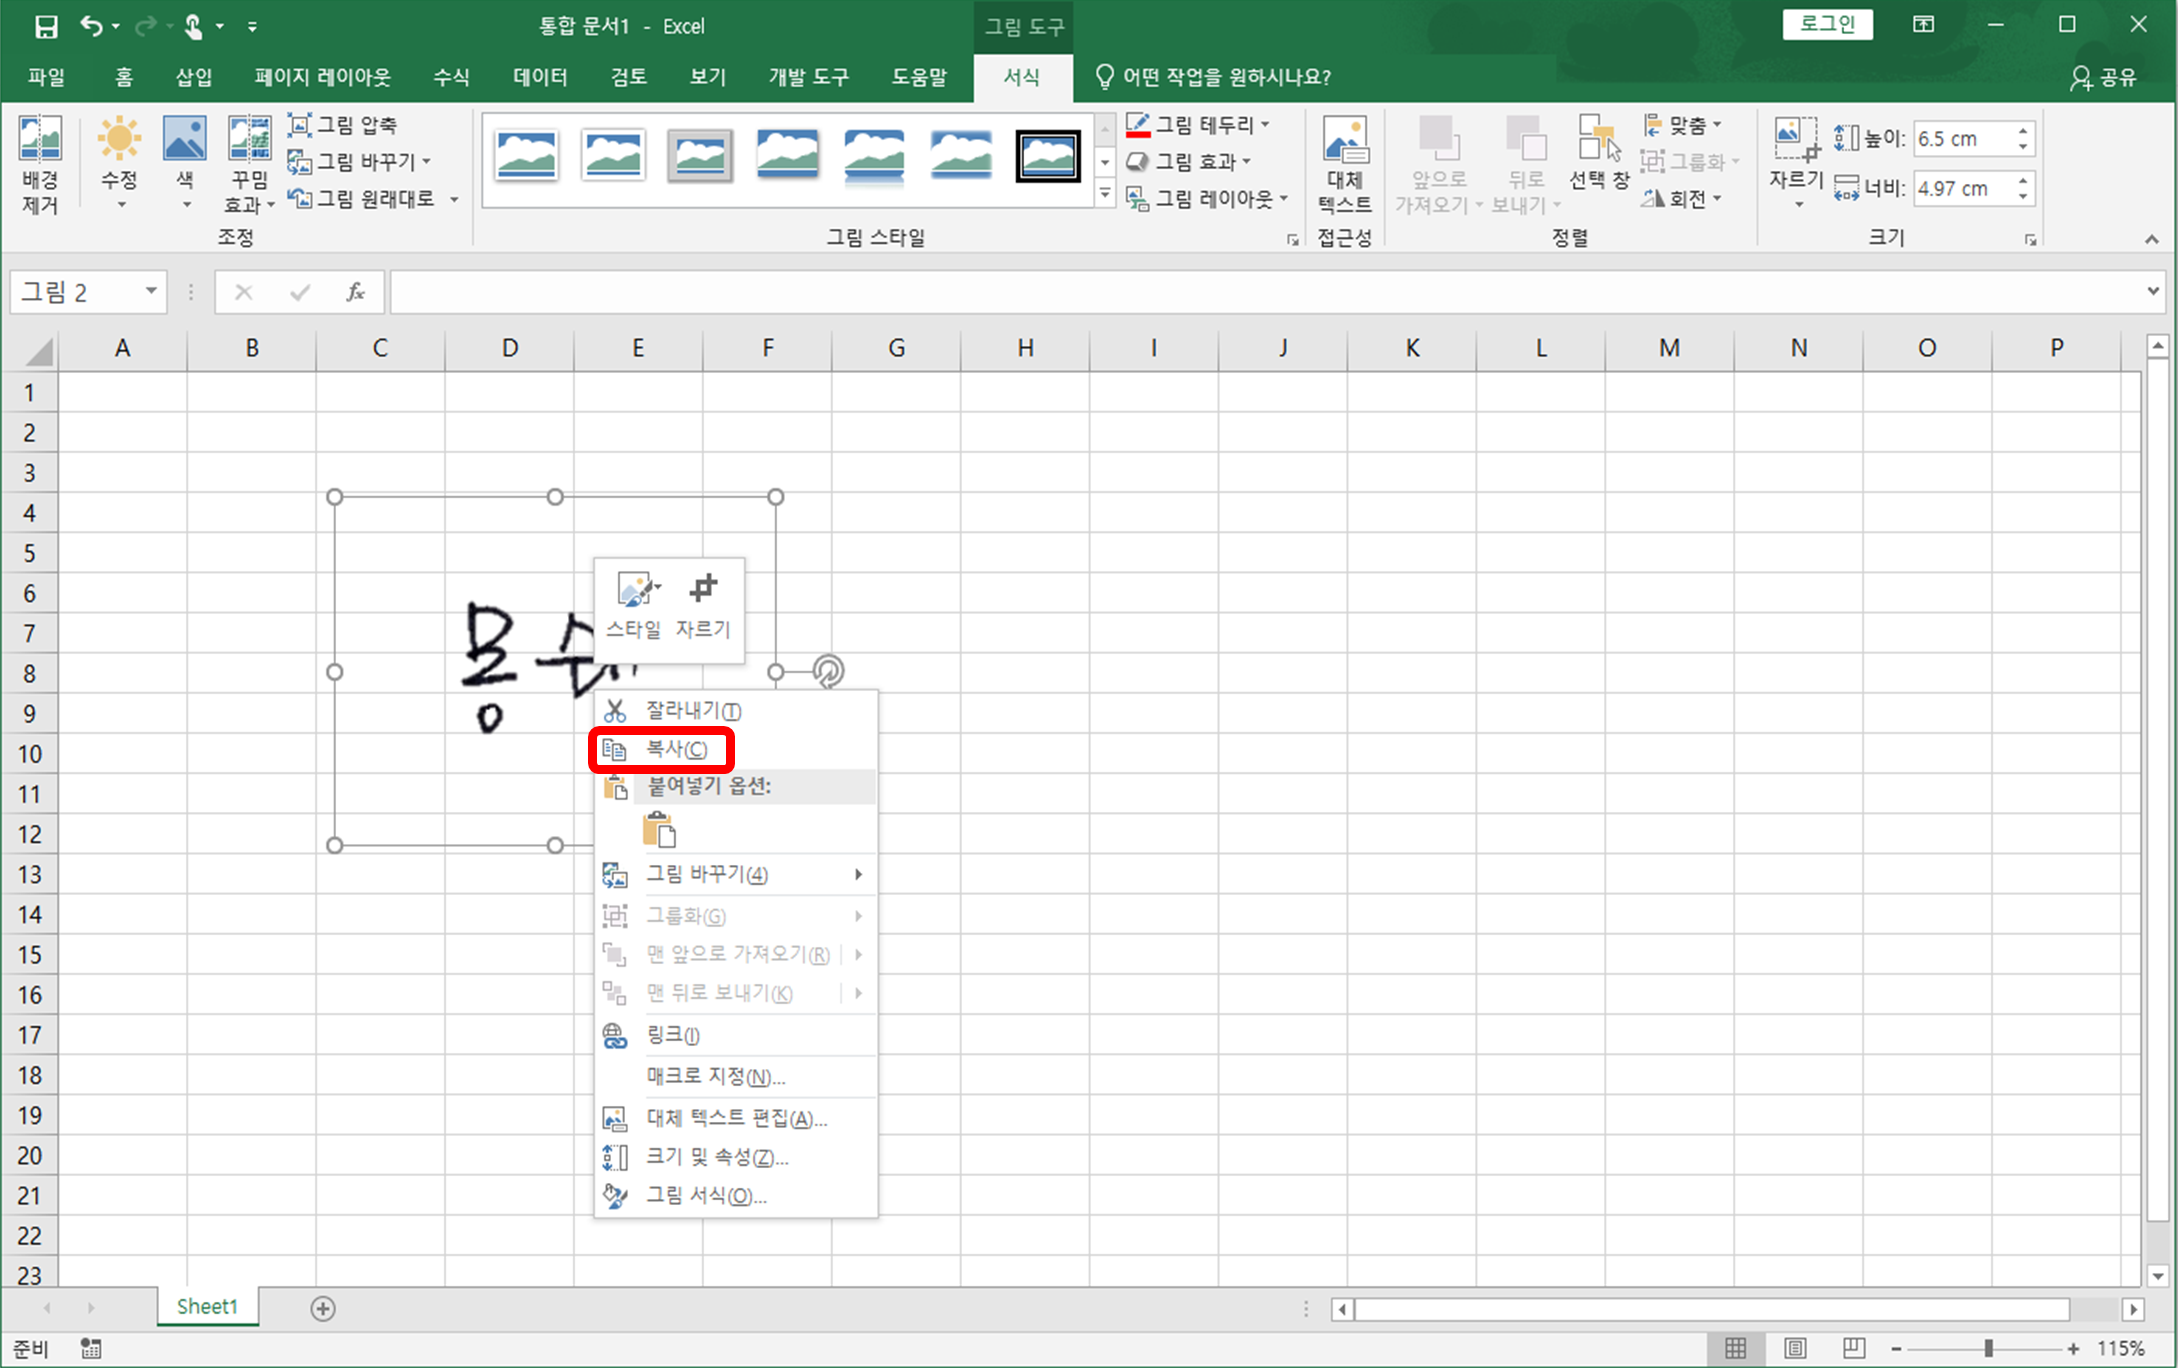Click the 로그인 (Sign in) button
This screenshot has height=1368, width=2178.
pos(1827,25)
